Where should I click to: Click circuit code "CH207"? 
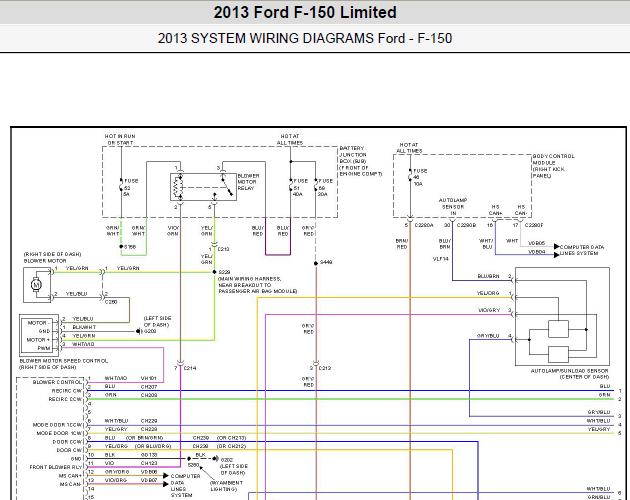[149, 387]
